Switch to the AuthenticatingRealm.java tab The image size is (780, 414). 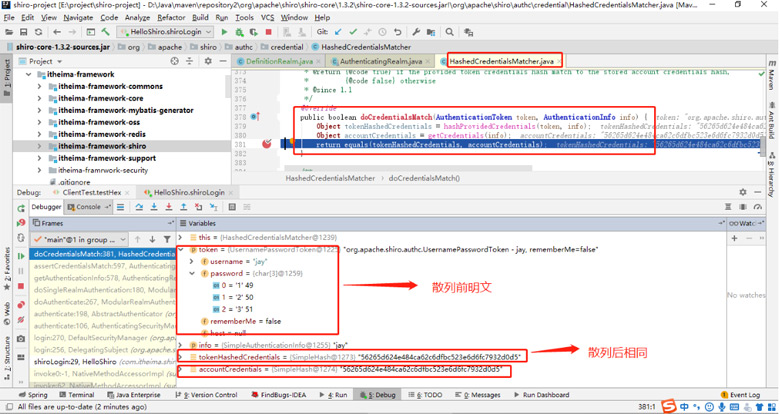pos(380,61)
